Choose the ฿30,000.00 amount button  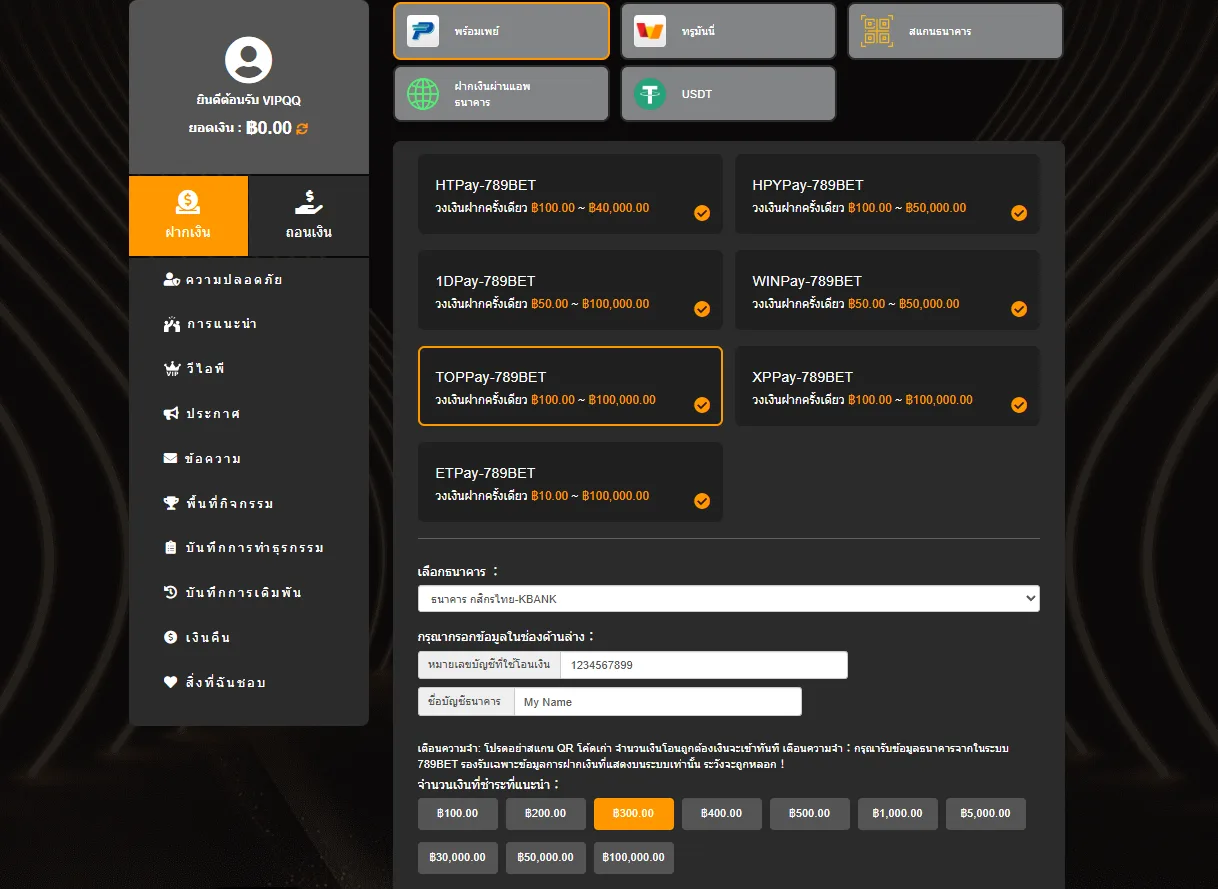[x=458, y=858]
